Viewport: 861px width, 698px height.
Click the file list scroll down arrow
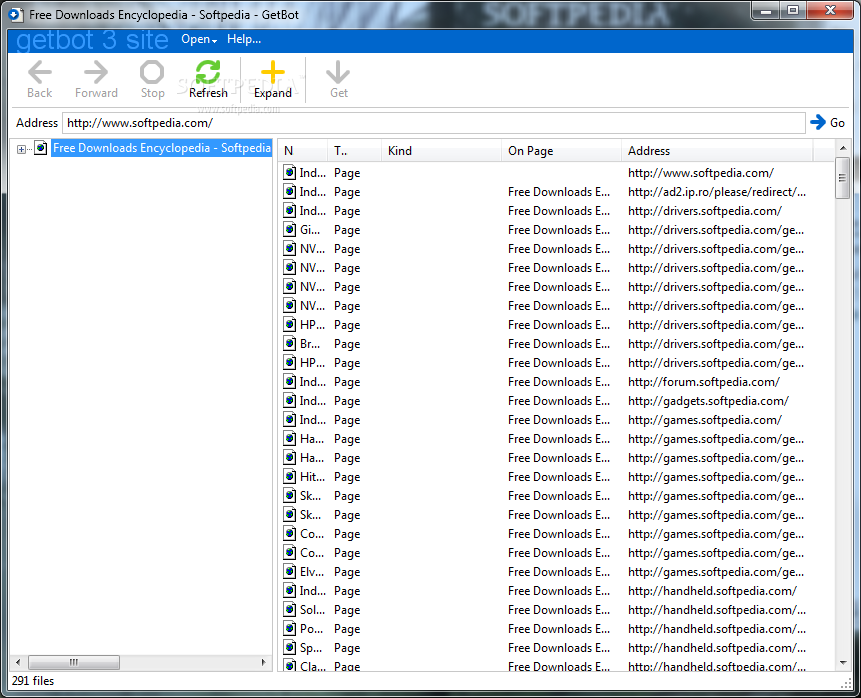(x=842, y=663)
